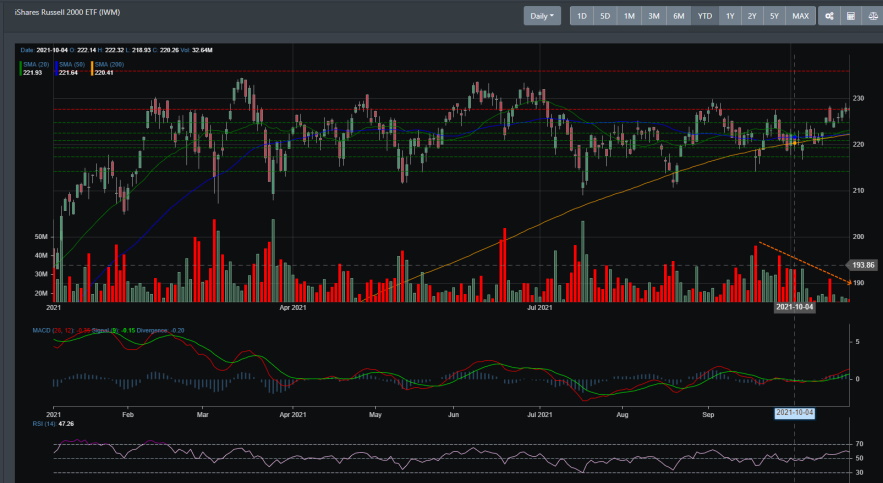Set chart range to 5Y
This screenshot has height=483, width=883.
(774, 16)
